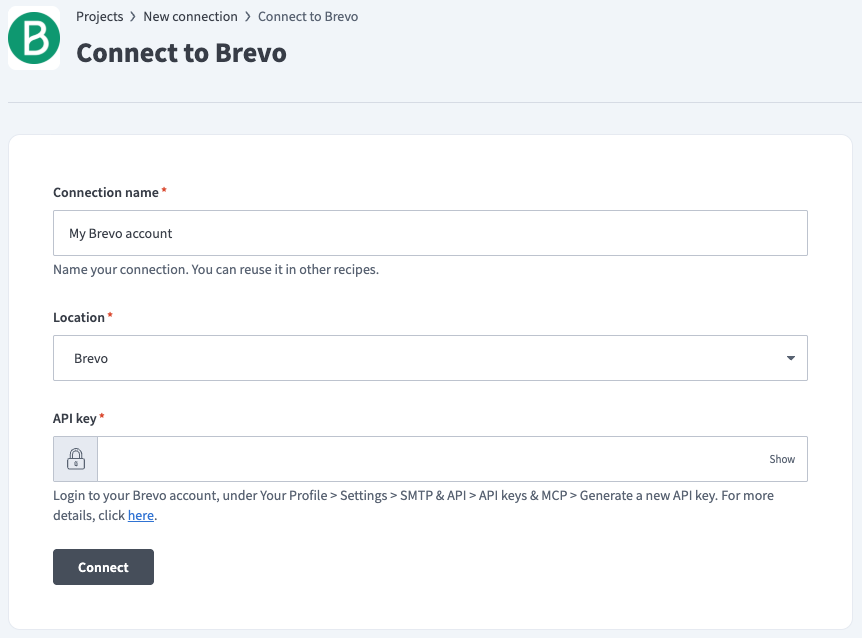Click the required asterisk next to API key
Viewport: 862px width, 638px height.
105,419
